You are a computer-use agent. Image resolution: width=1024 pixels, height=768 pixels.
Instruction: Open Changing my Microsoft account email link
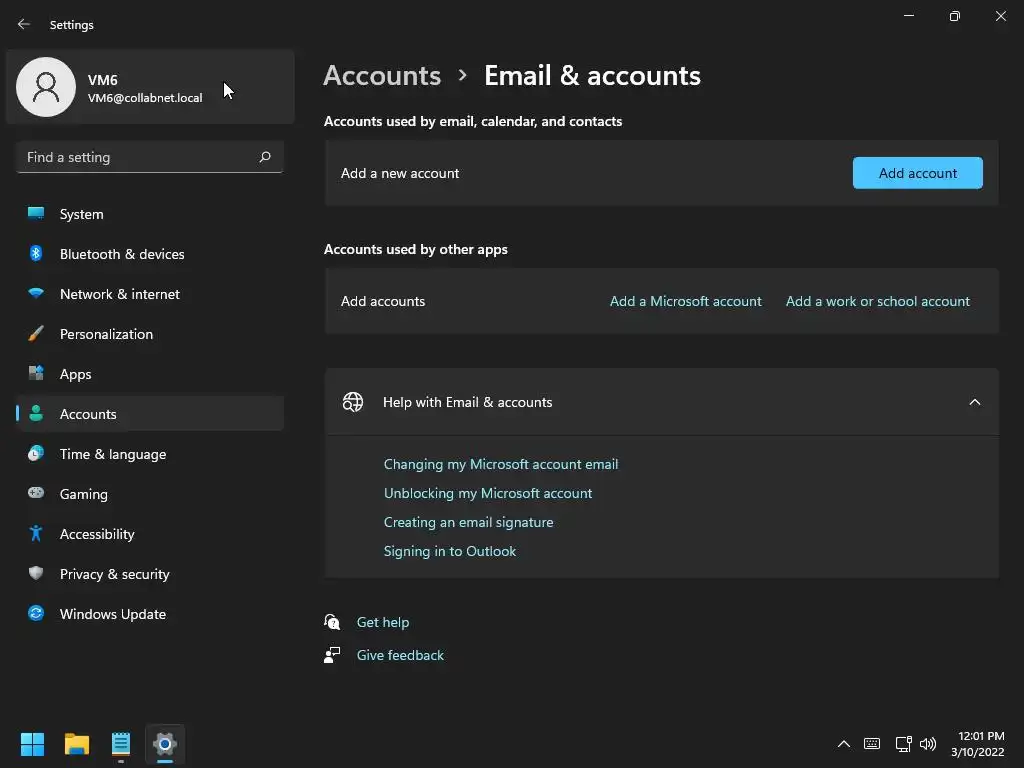pos(501,464)
